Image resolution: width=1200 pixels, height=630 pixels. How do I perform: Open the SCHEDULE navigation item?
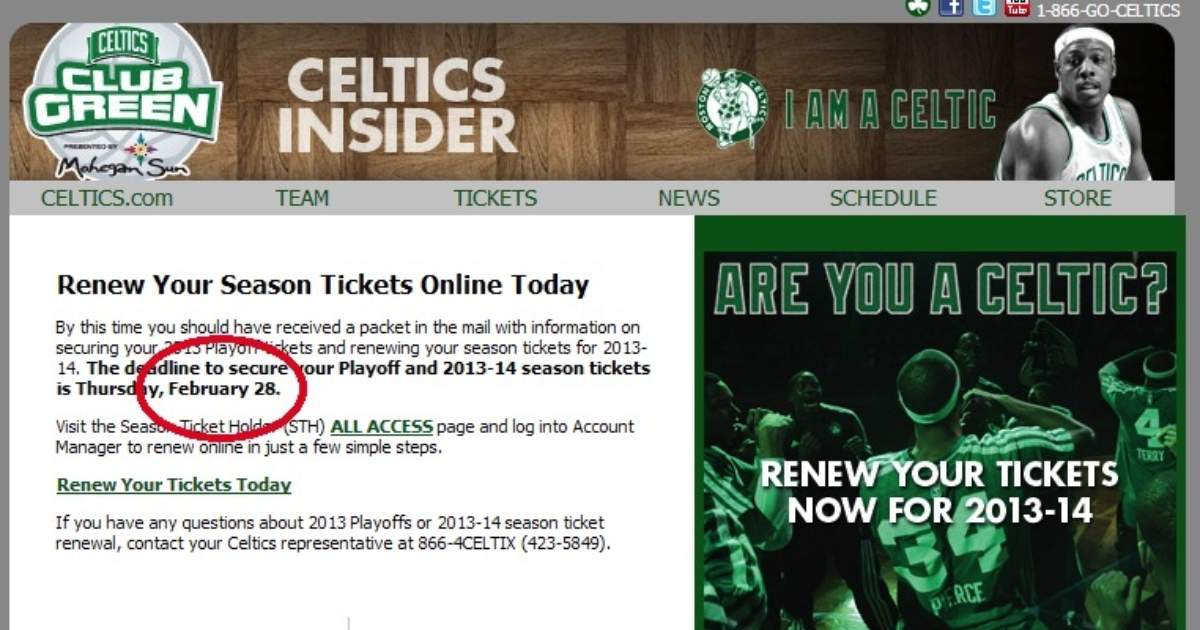883,198
